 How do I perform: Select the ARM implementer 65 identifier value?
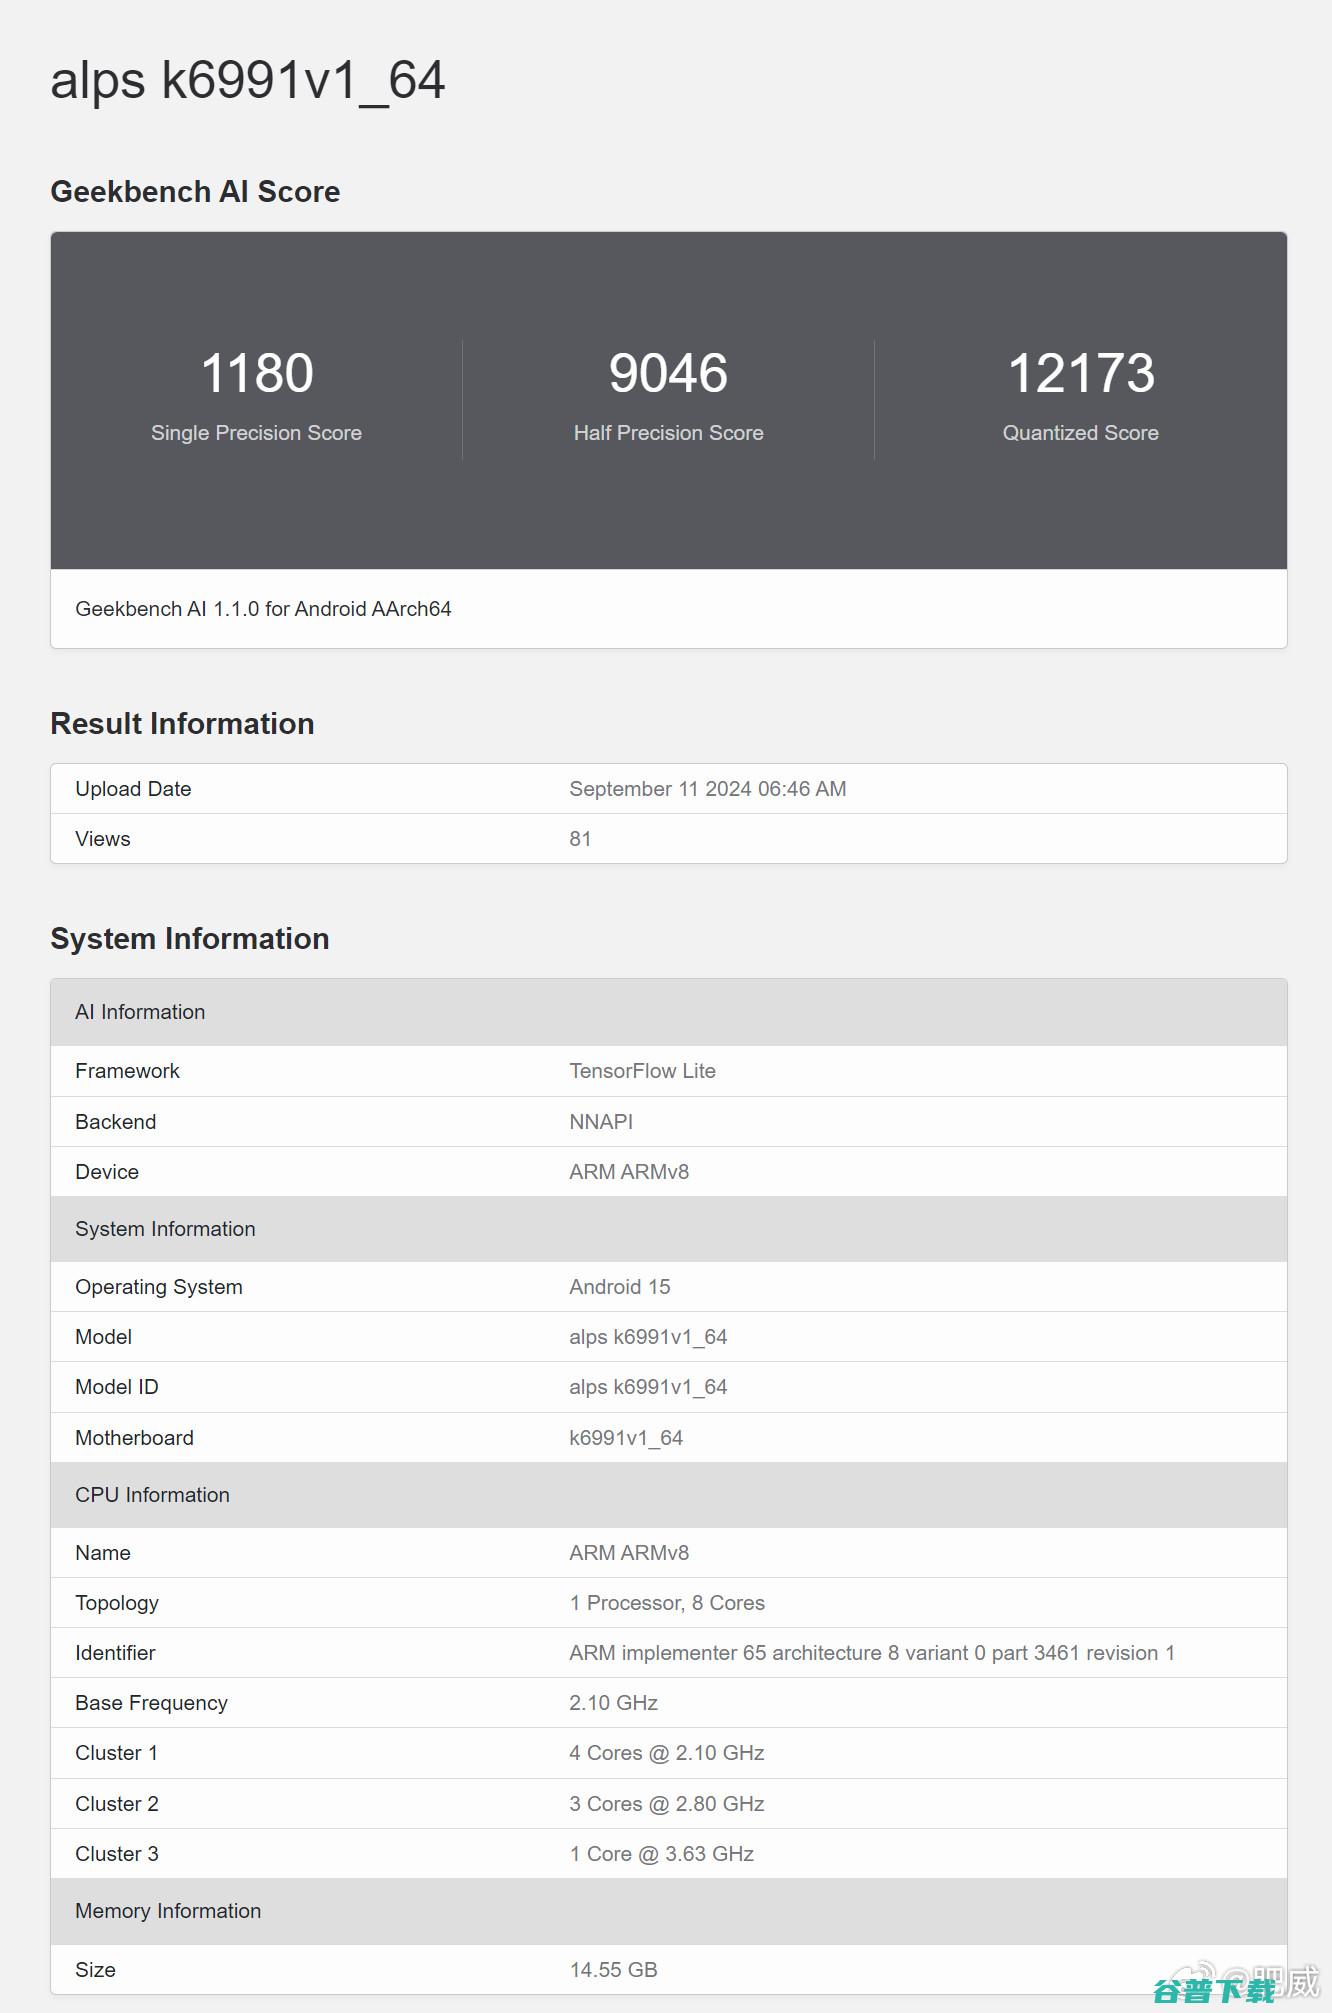click(x=872, y=1653)
